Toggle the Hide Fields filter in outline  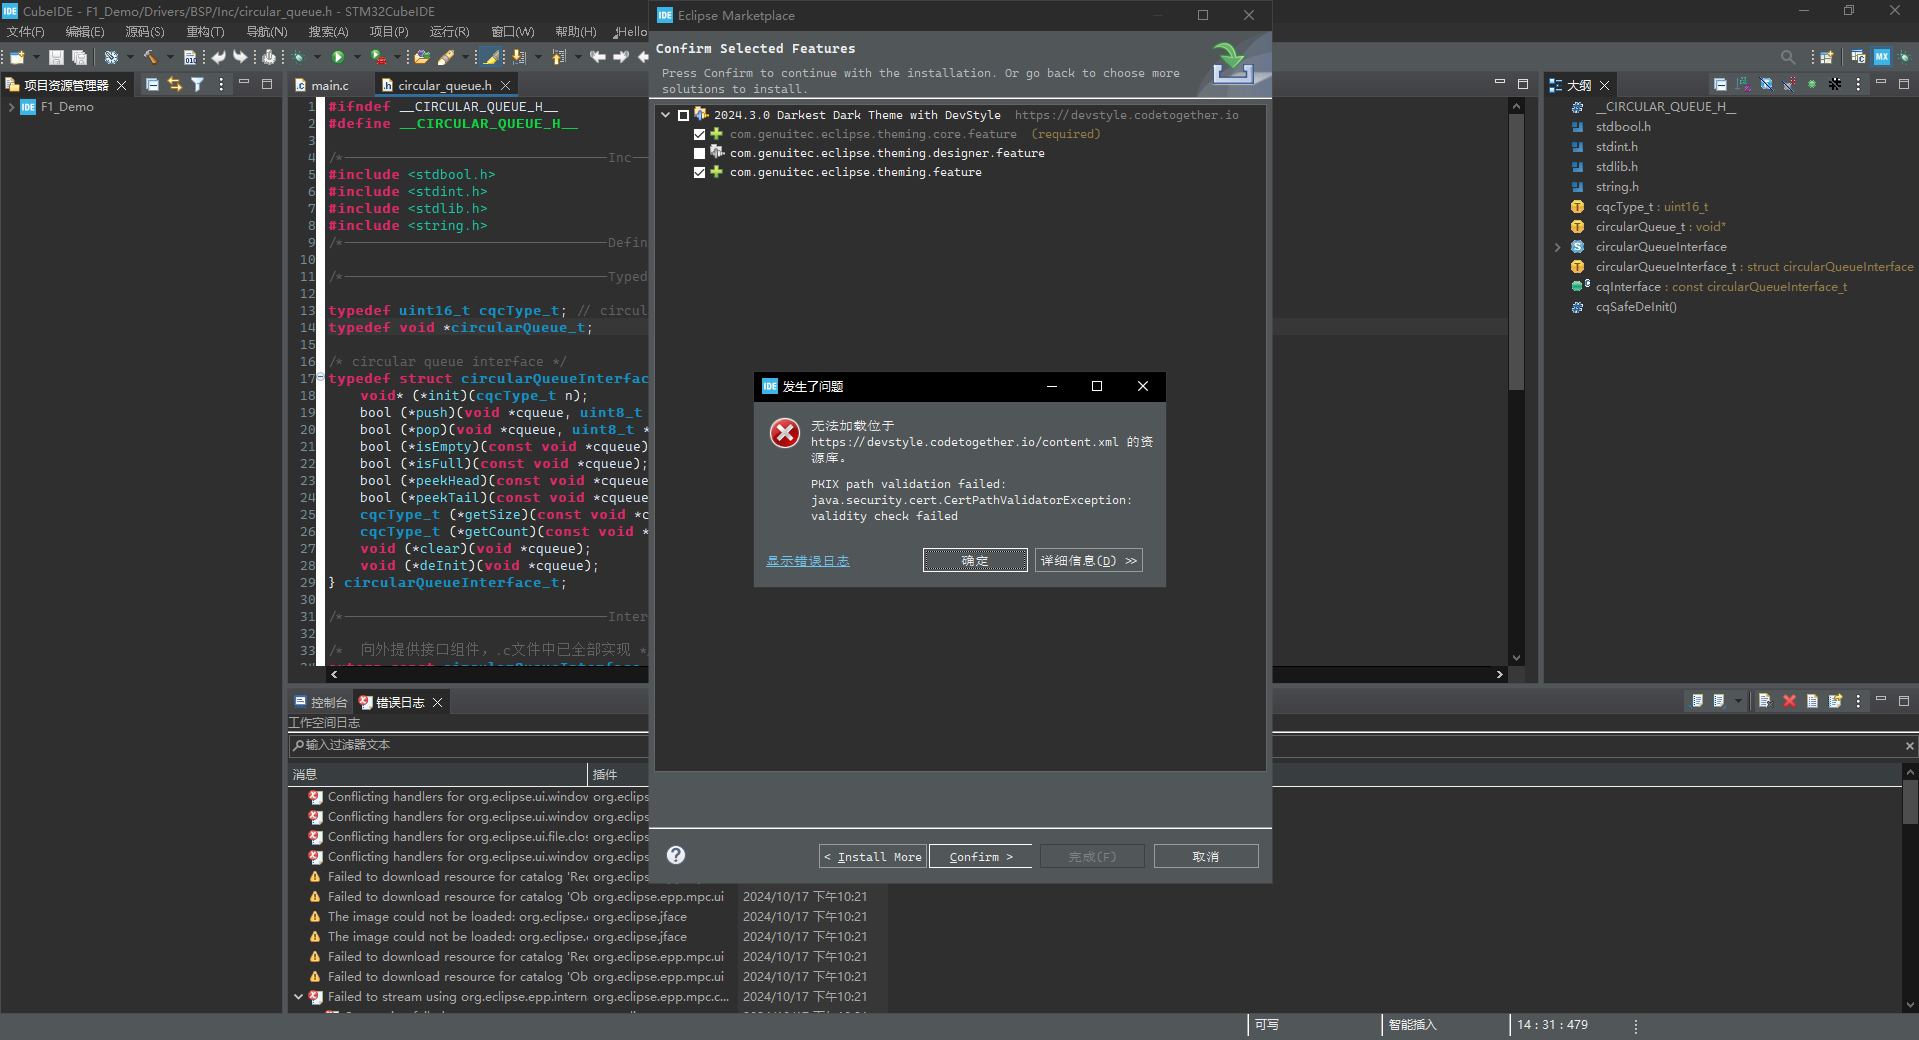(x=1766, y=85)
